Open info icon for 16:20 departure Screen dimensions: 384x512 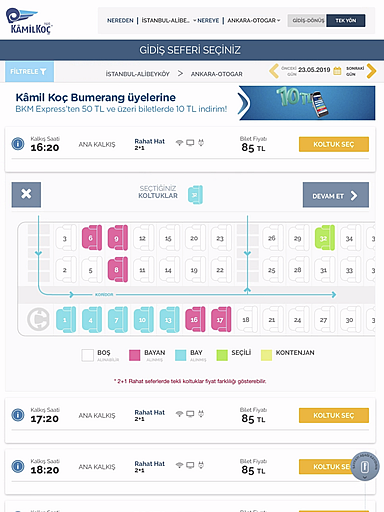[x=18, y=144]
